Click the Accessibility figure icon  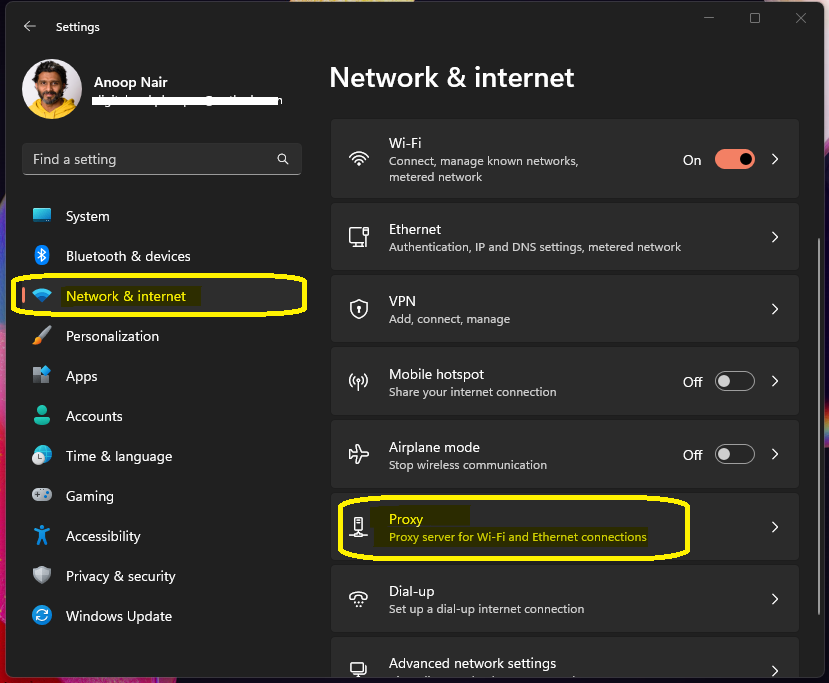click(42, 535)
